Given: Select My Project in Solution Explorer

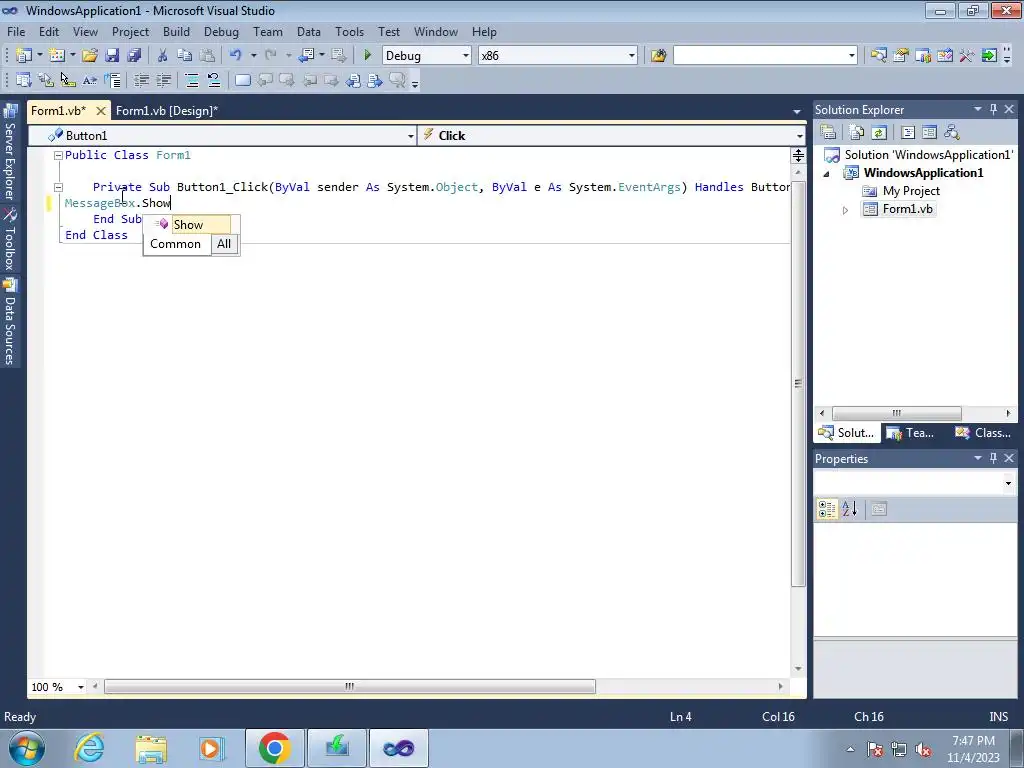Looking at the screenshot, I should [x=910, y=191].
